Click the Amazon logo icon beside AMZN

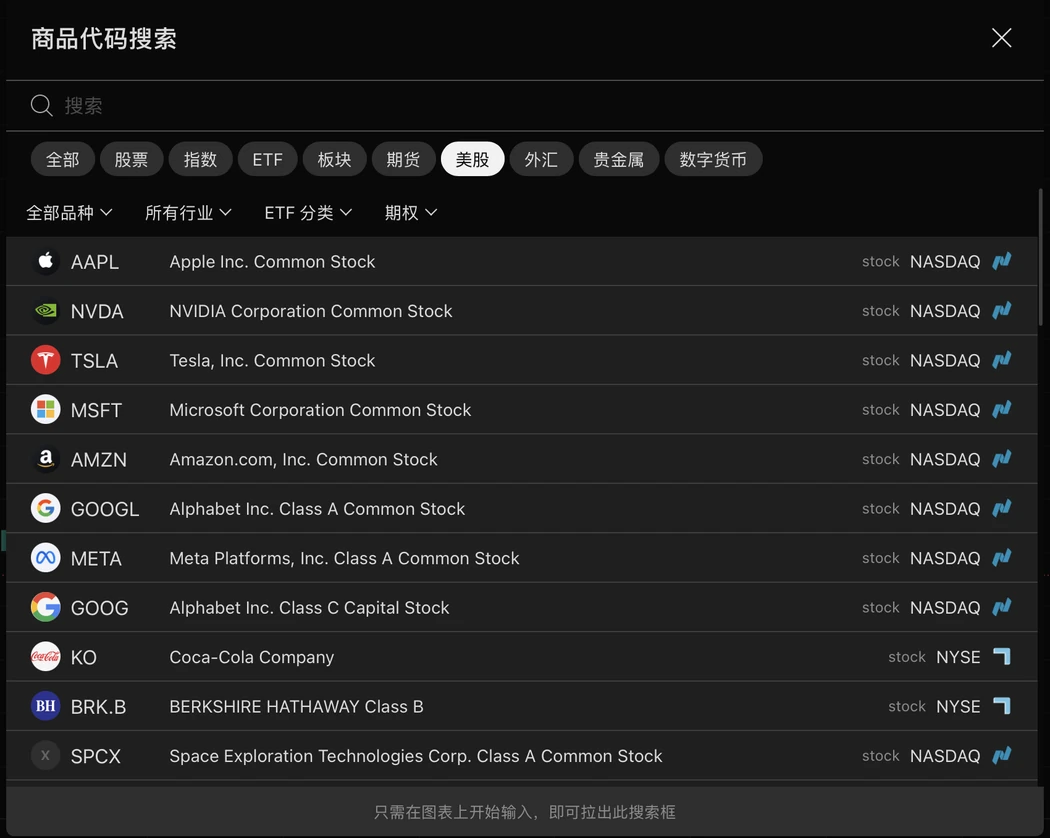(x=46, y=459)
